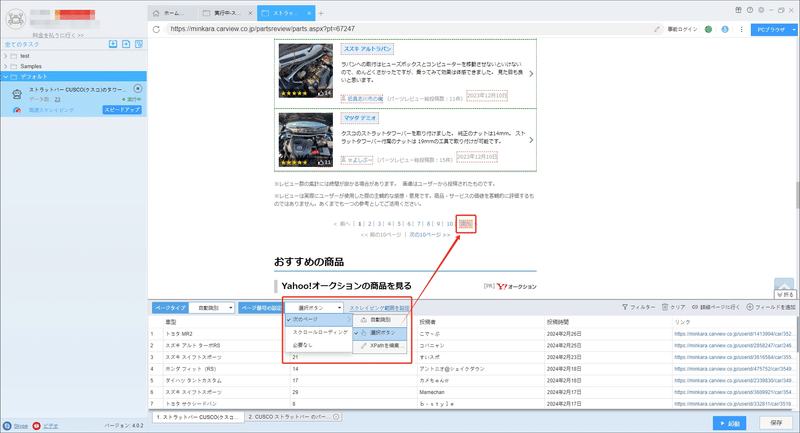Image resolution: width=800 pixels, height=433 pixels.
Task: Choose 必要なし menu option
Action: (x=319, y=345)
